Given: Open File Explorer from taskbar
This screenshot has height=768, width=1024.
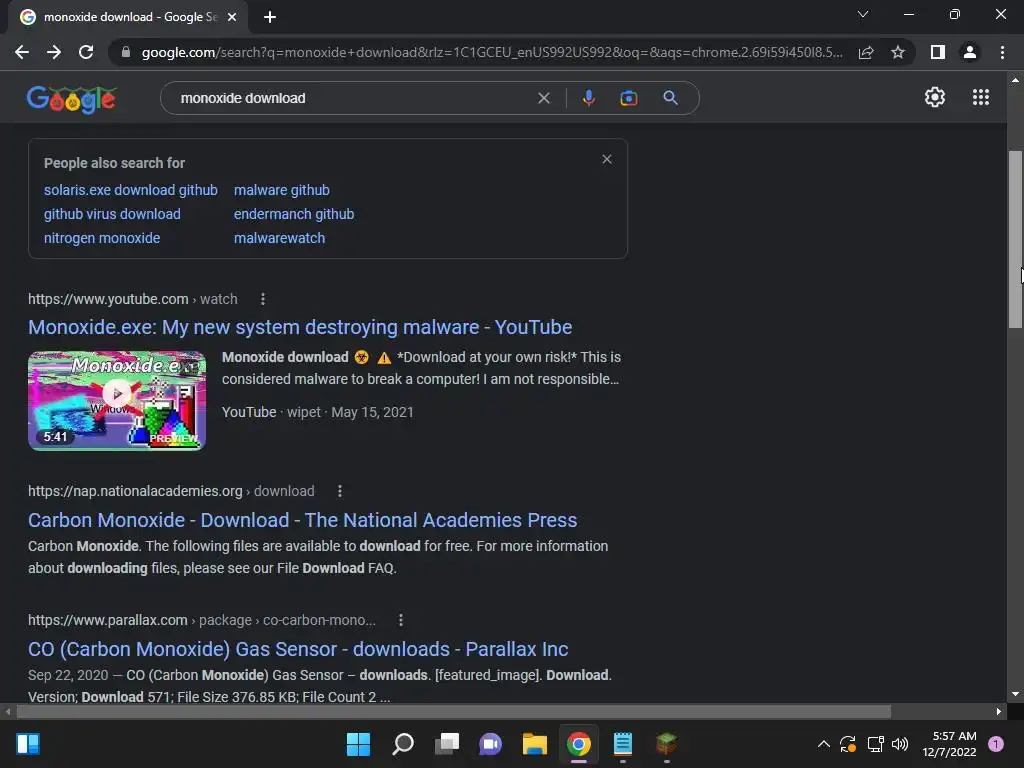Looking at the screenshot, I should pos(534,744).
